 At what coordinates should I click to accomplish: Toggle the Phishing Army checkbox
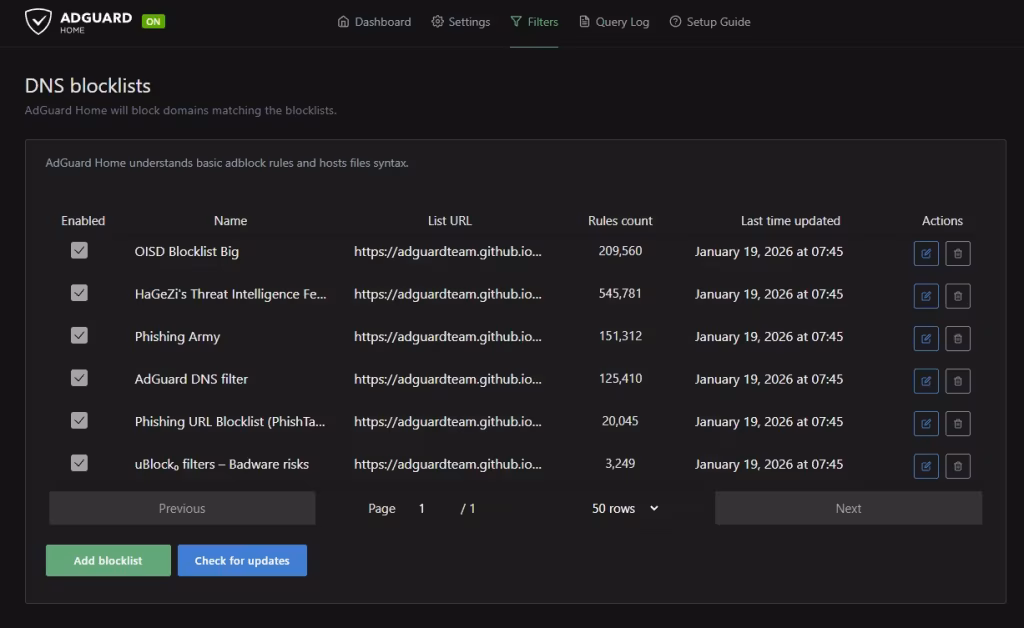tap(79, 335)
